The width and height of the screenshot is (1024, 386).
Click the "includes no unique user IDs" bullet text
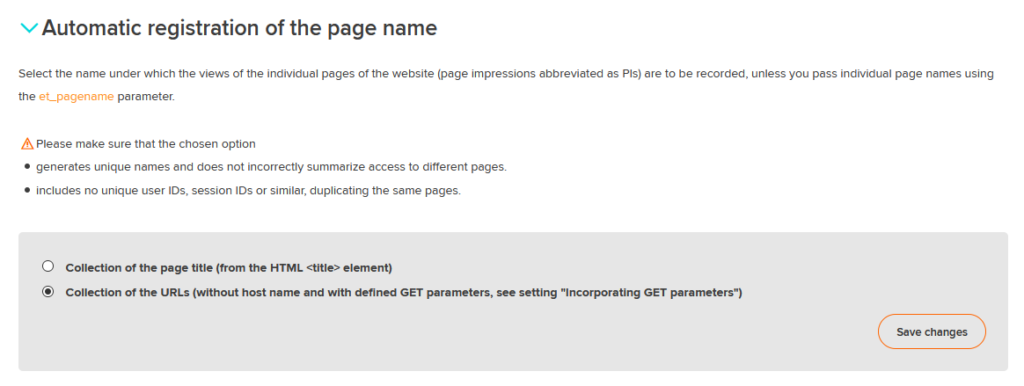[x=248, y=191]
